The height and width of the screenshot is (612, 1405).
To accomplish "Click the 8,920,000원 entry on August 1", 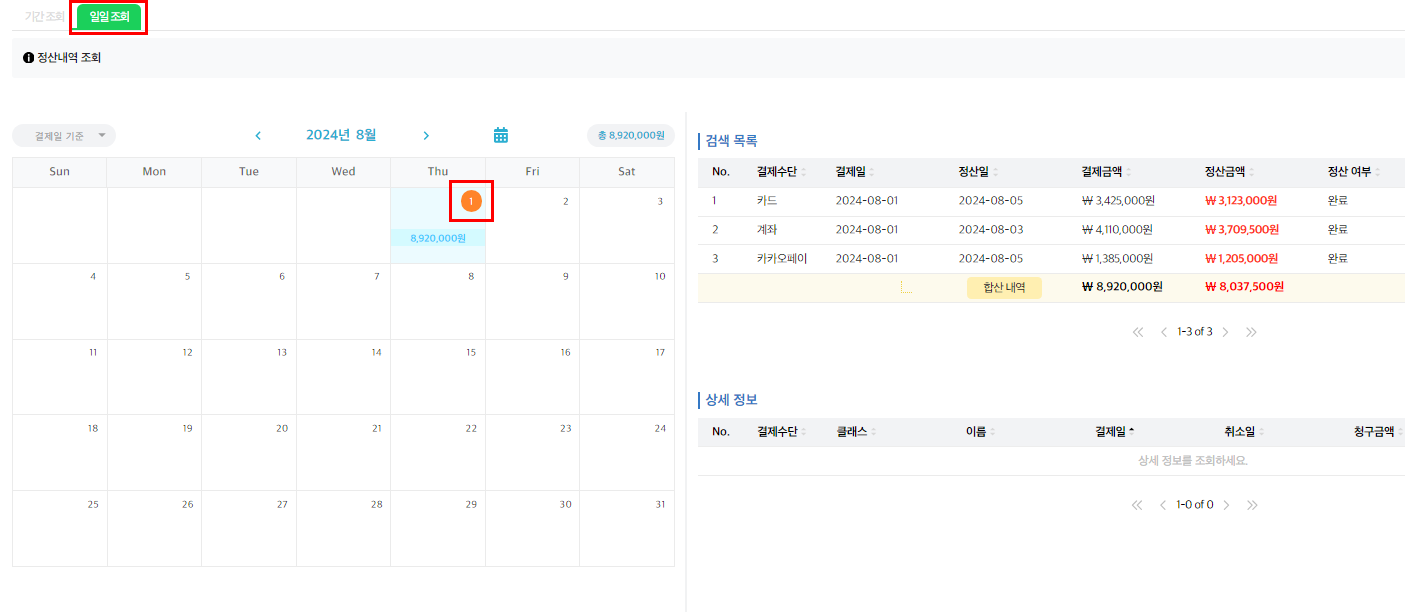I will point(438,238).
